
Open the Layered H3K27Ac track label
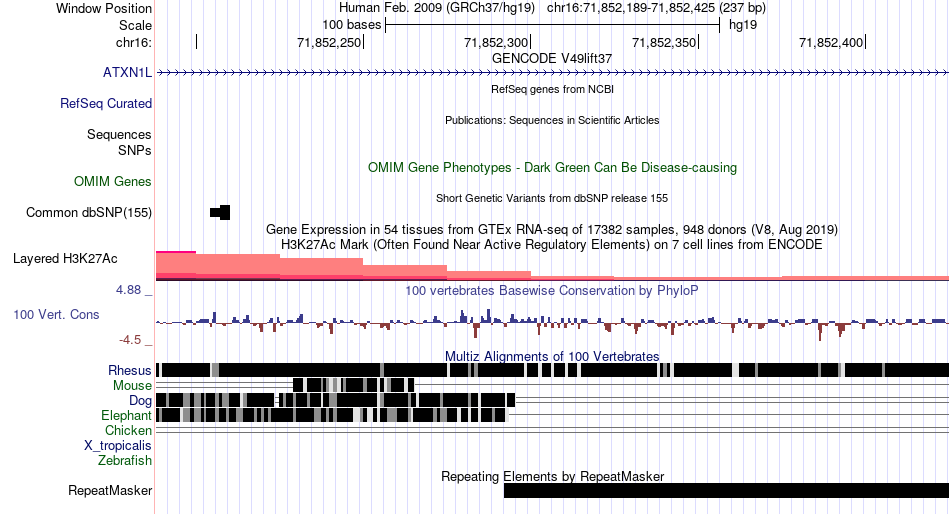[x=65, y=259]
